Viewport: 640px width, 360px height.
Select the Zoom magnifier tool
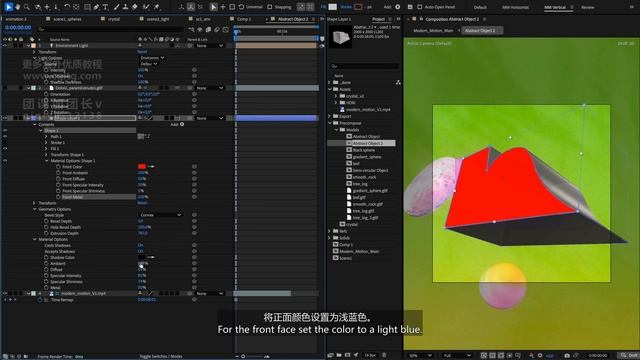(x=27, y=7)
